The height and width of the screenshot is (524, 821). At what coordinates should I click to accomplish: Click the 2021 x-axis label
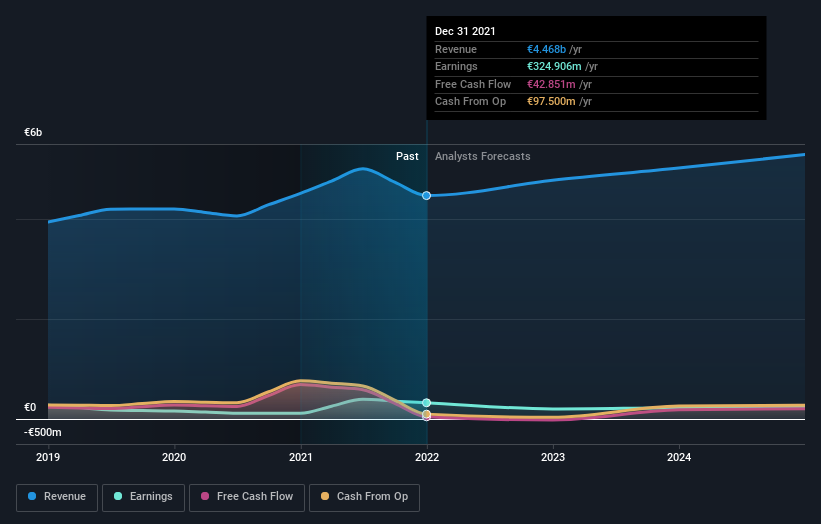tap(301, 457)
